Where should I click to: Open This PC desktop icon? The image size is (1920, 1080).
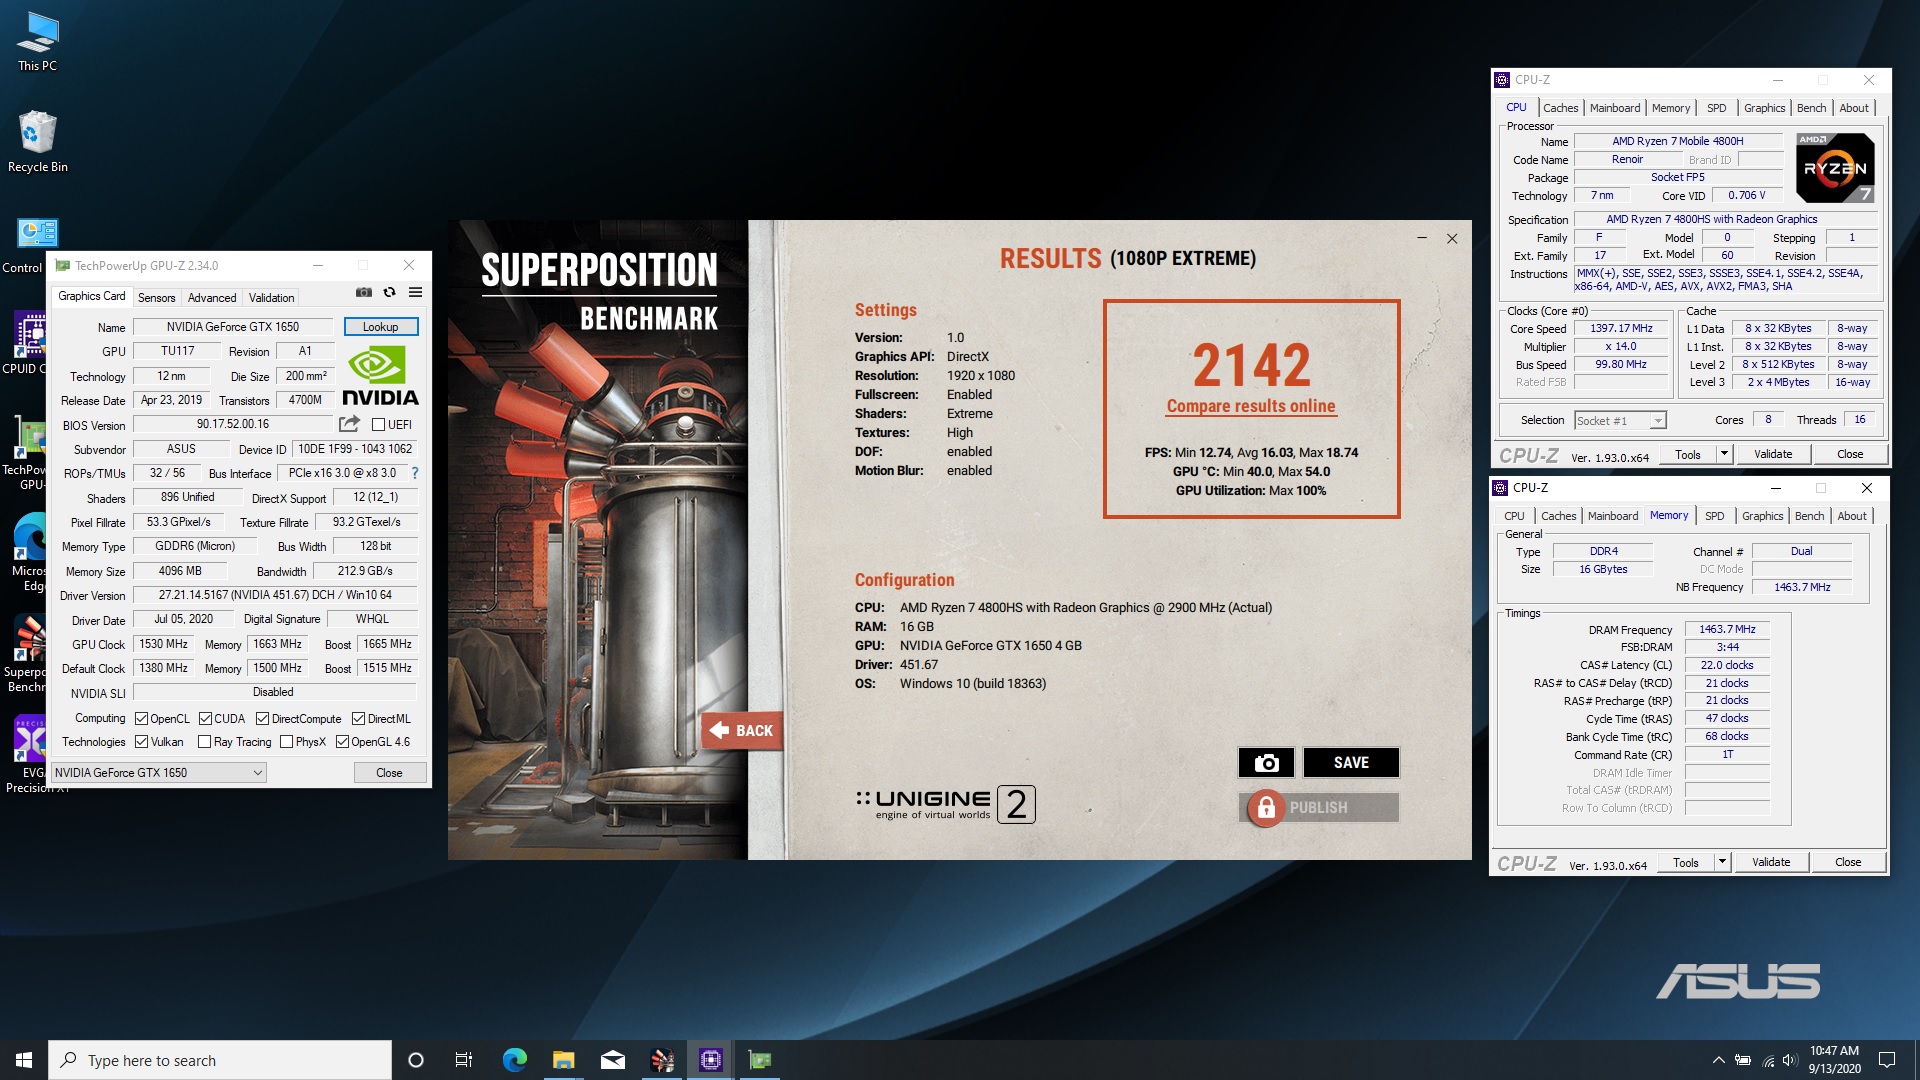pyautogui.click(x=37, y=42)
